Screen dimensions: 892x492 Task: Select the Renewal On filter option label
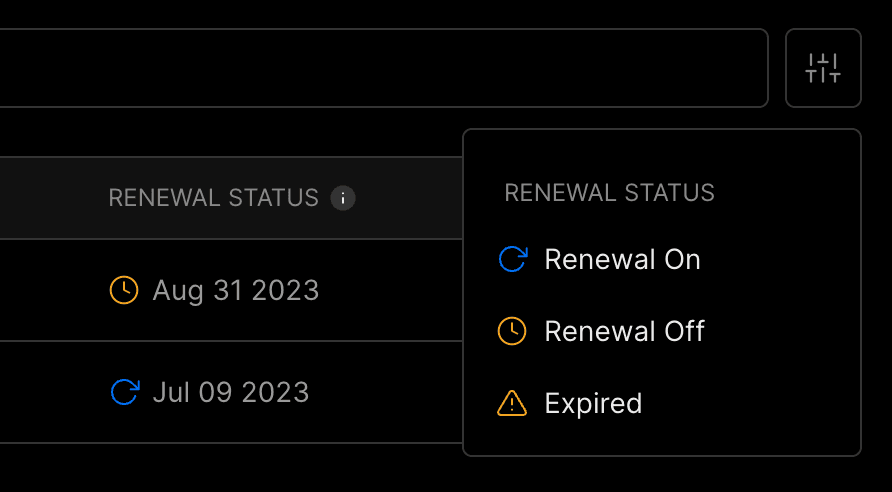click(622, 260)
